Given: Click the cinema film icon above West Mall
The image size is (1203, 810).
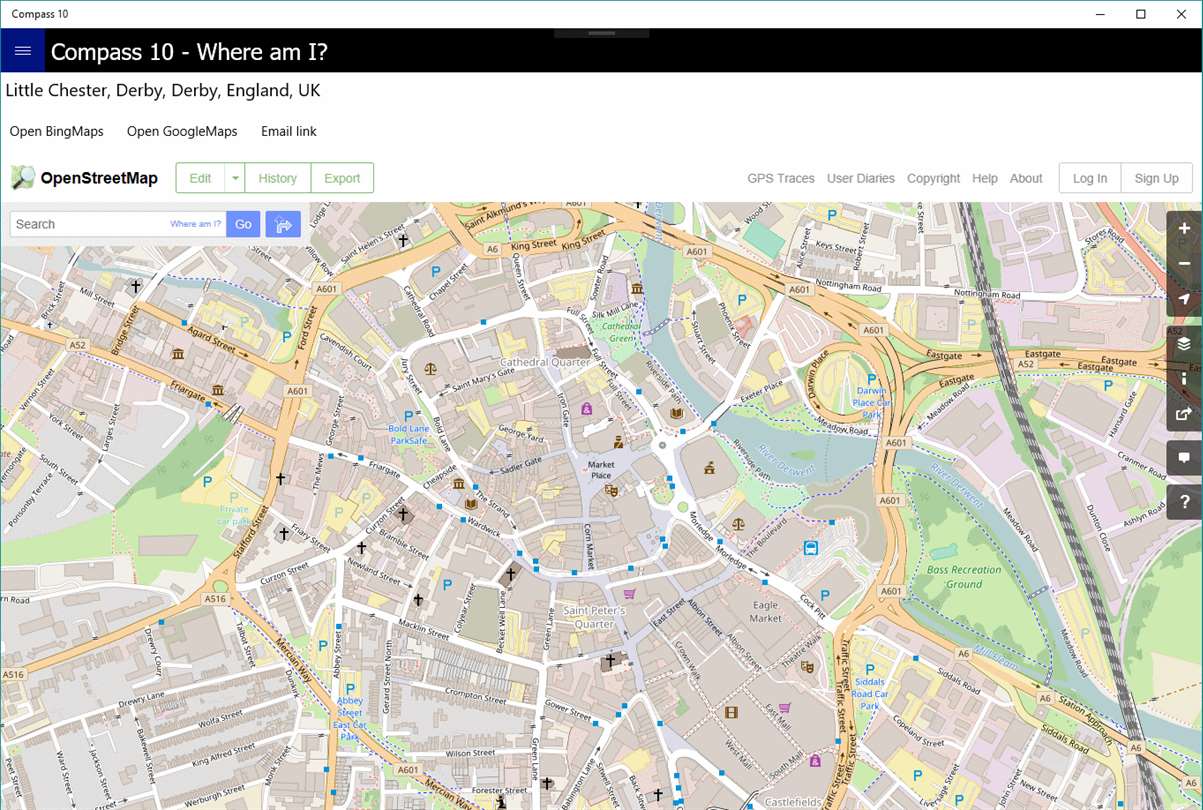Looking at the screenshot, I should click(x=731, y=712).
